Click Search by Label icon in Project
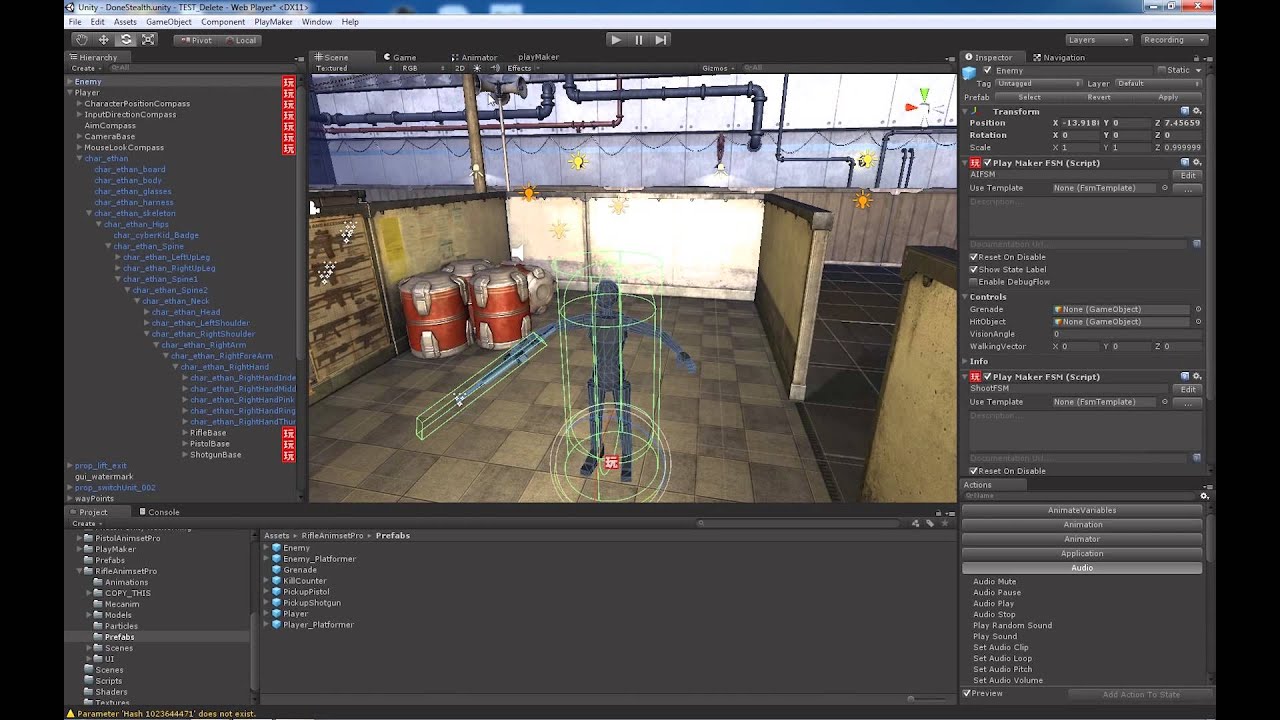The height and width of the screenshot is (720, 1280). (x=930, y=523)
